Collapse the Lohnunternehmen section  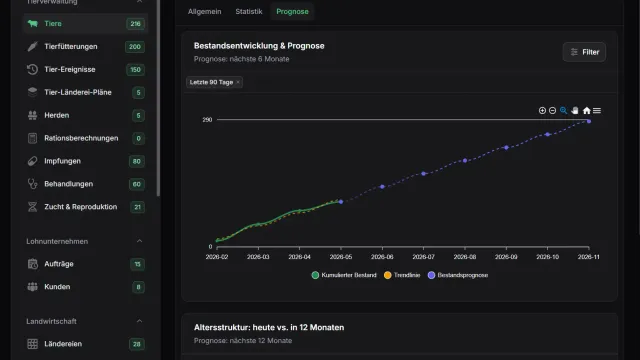tap(139, 241)
